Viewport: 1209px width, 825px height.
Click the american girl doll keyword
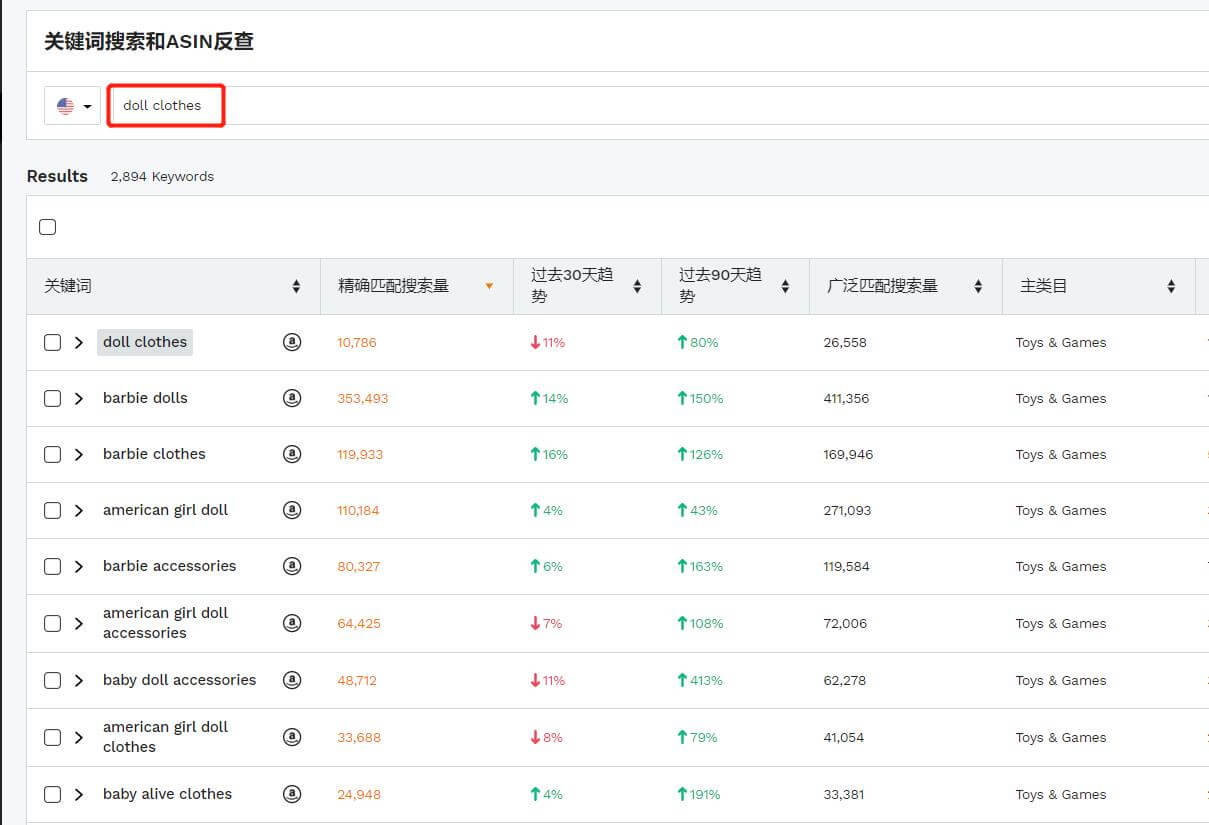point(165,510)
